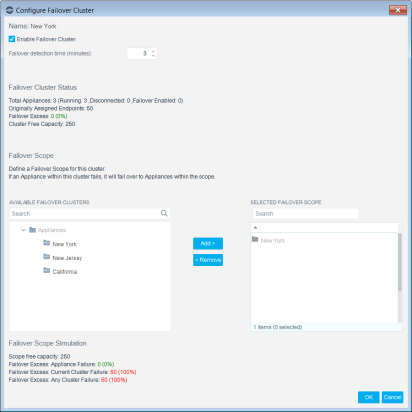Click the New Jersey folder icon

(47, 256)
